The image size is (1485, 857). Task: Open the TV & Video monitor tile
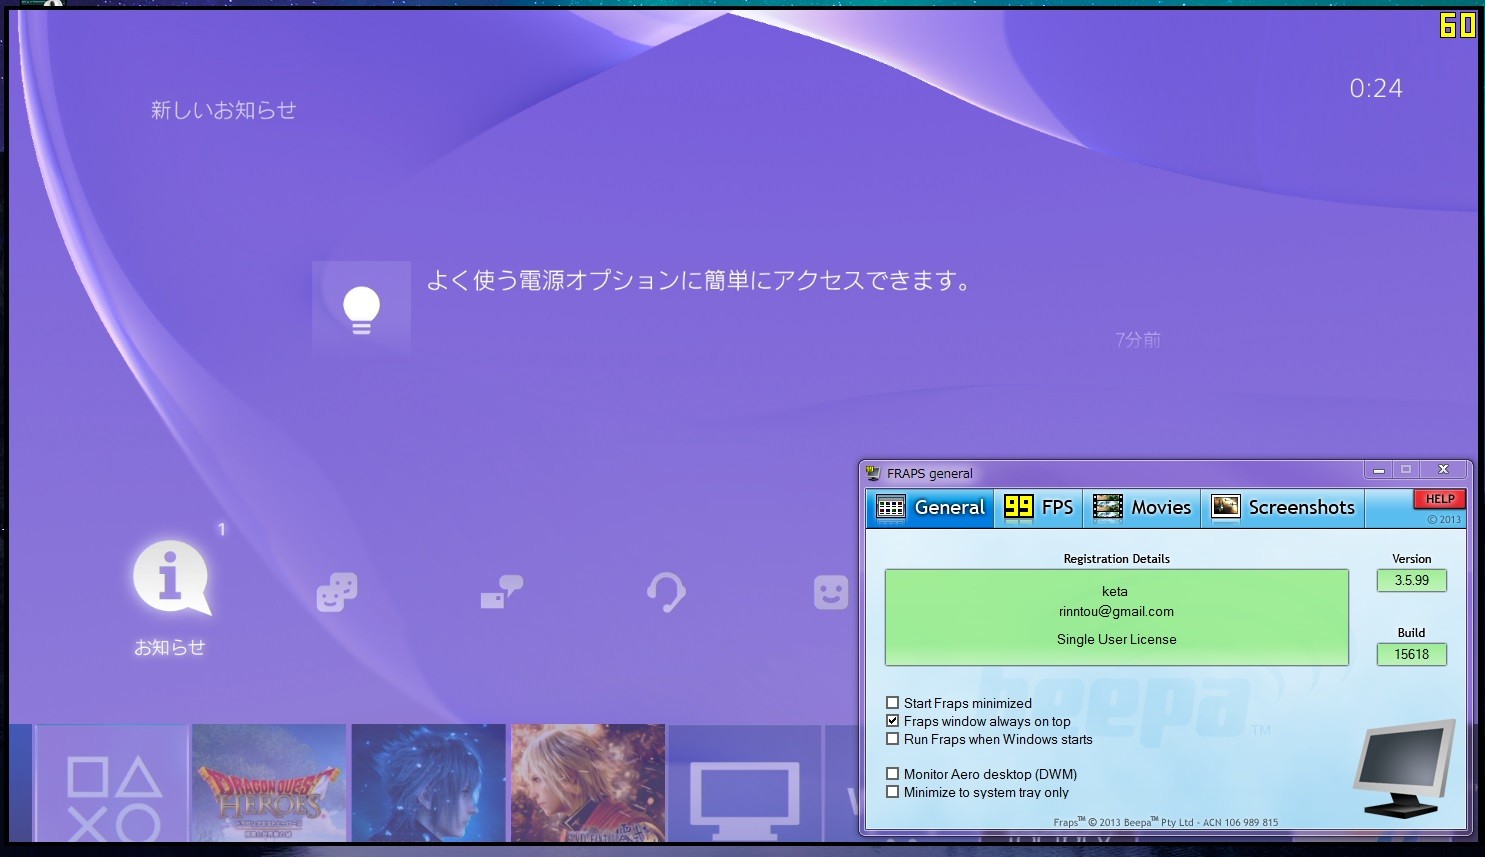click(745, 783)
